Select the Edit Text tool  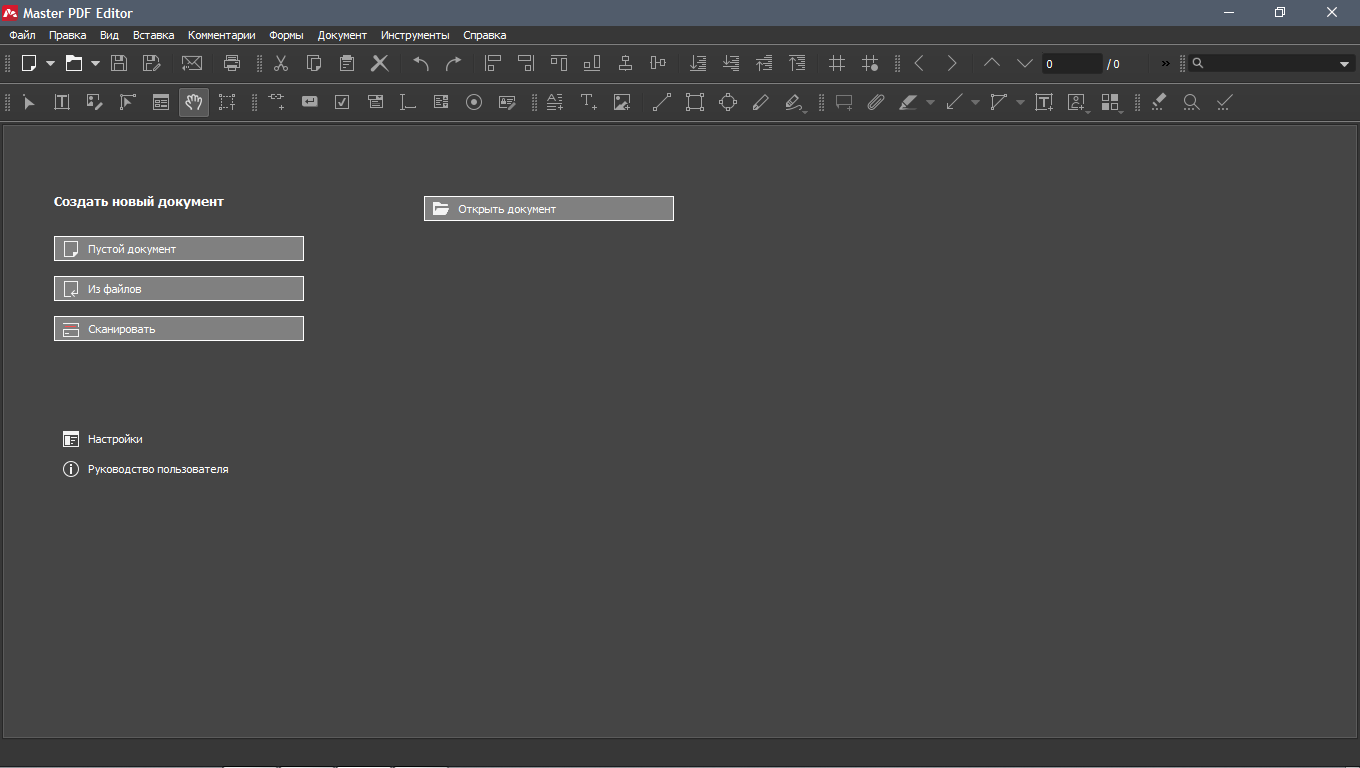click(62, 102)
